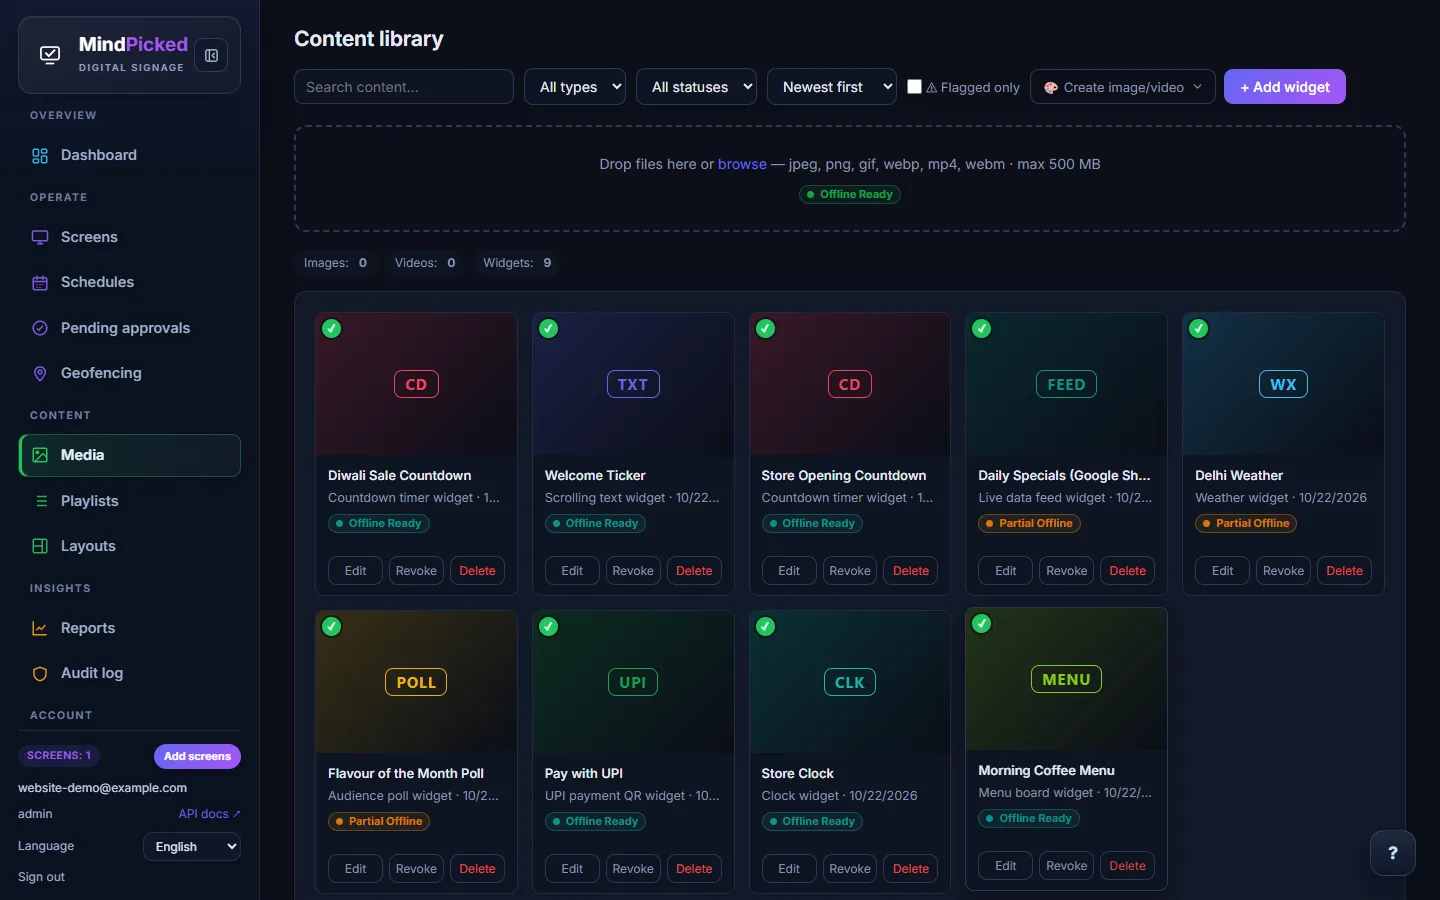Switch to Playlists section
Viewport: 1440px width, 900px height.
[129, 501]
